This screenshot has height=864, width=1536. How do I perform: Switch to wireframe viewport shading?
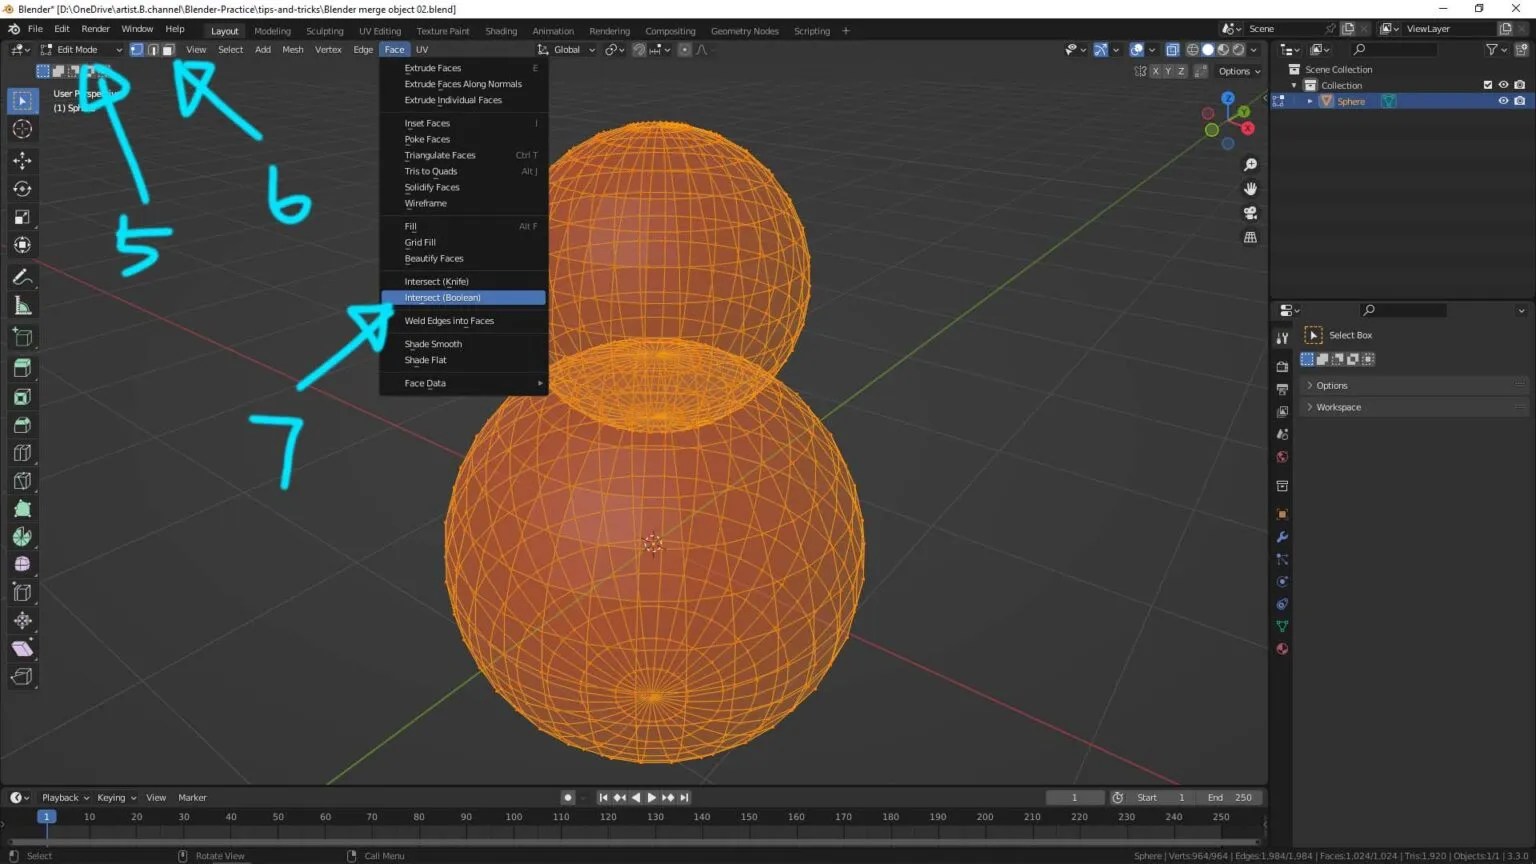1192,49
